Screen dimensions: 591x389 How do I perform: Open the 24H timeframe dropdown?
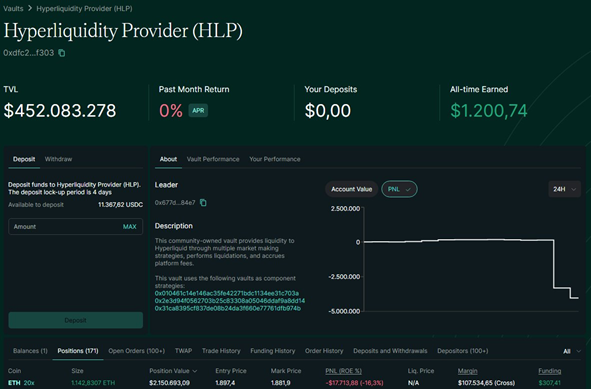pyautogui.click(x=564, y=189)
